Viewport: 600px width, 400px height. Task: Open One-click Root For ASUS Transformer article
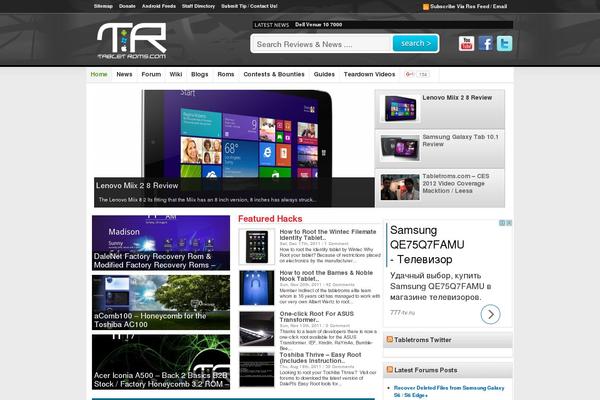[x=316, y=317]
